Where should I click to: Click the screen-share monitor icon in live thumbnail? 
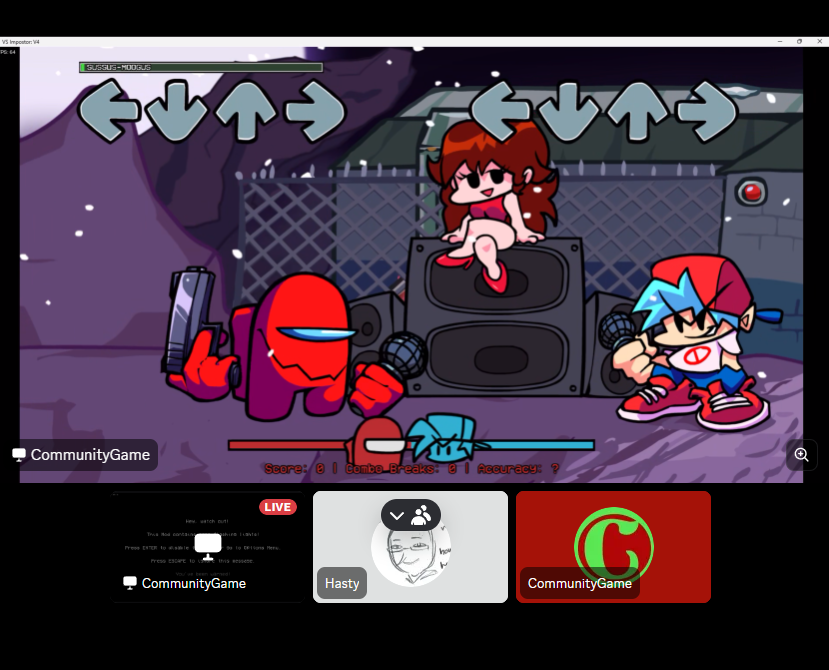click(x=208, y=546)
